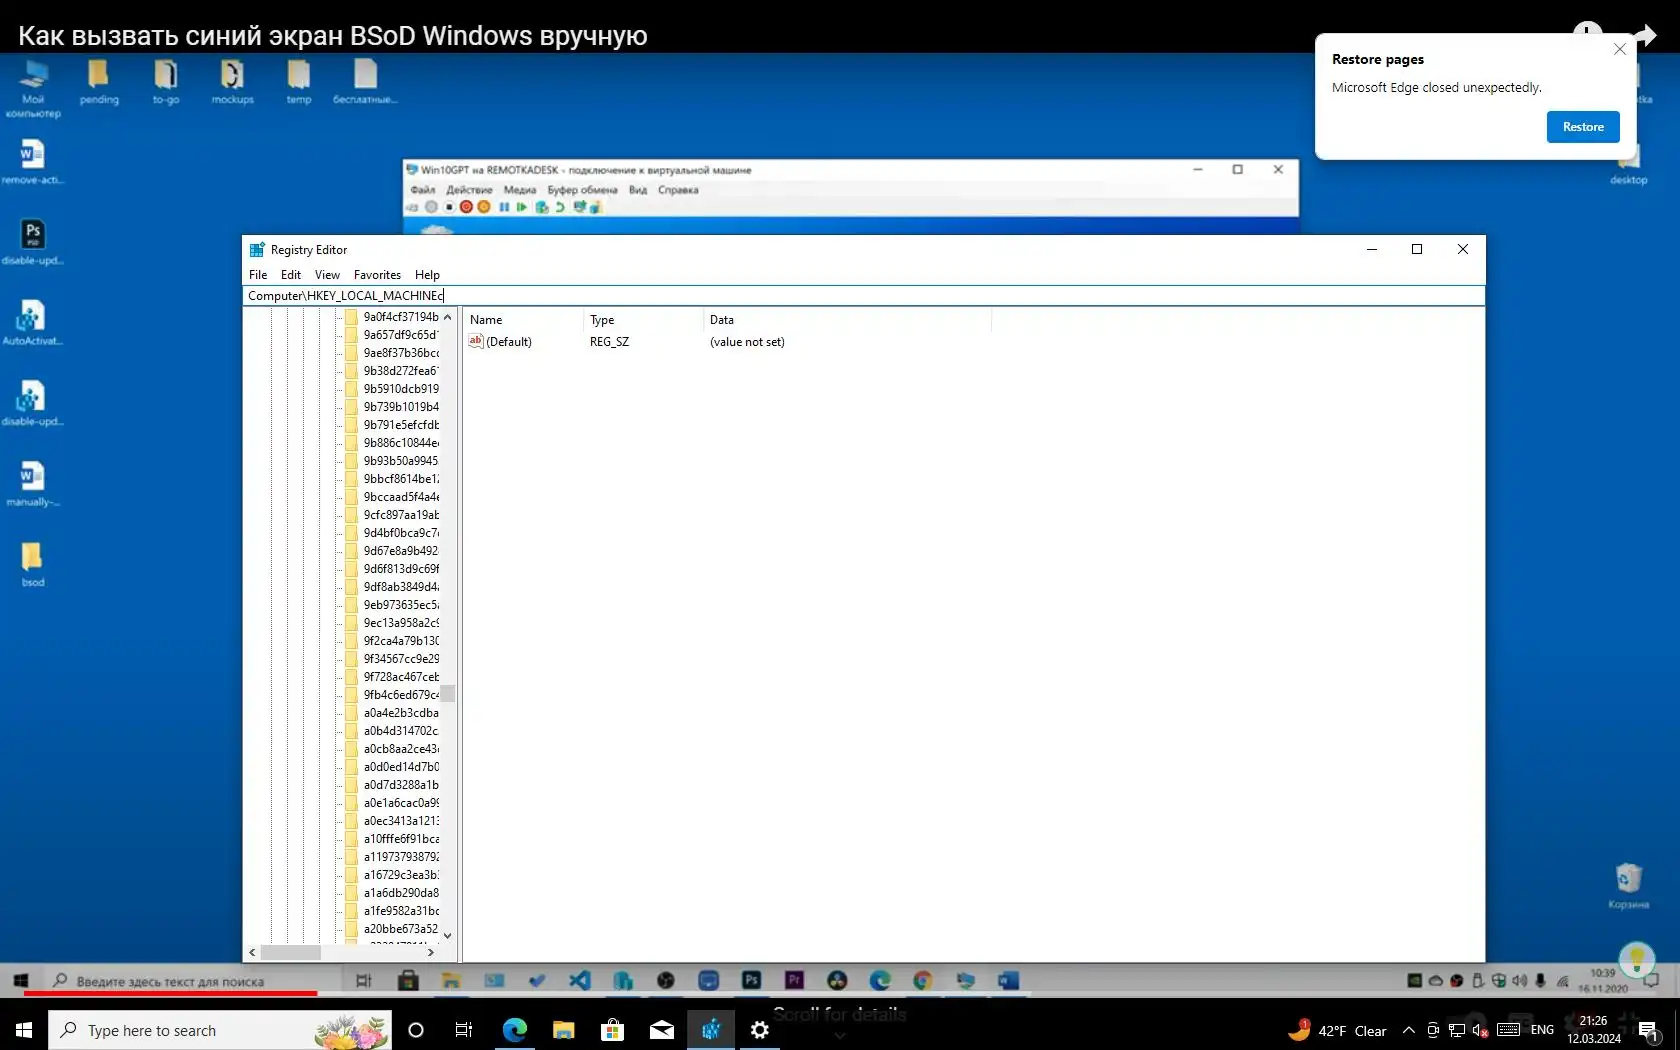Image resolution: width=1680 pixels, height=1050 pixels.
Task: Click the green play-step icon in virtual machine toolbar
Action: [x=521, y=207]
